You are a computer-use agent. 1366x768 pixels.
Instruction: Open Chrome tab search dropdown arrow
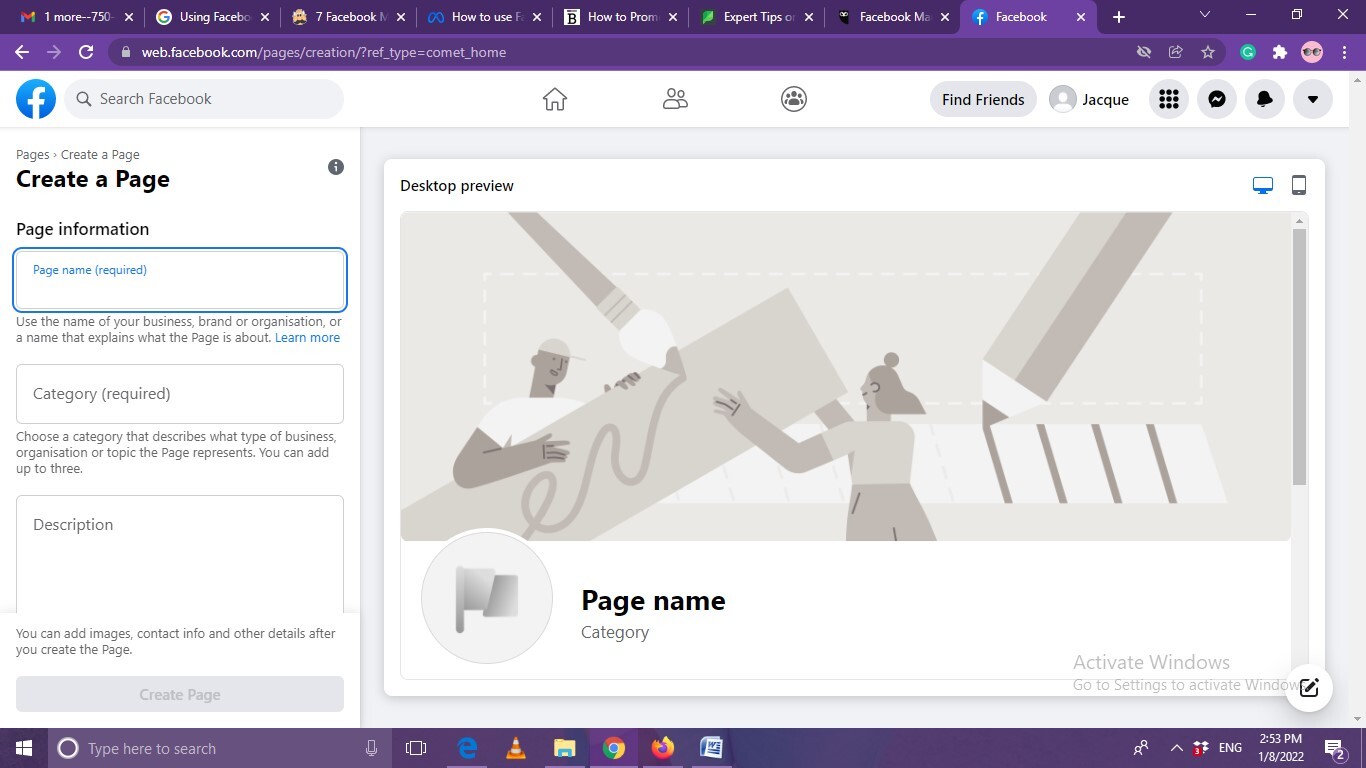[x=1204, y=15]
